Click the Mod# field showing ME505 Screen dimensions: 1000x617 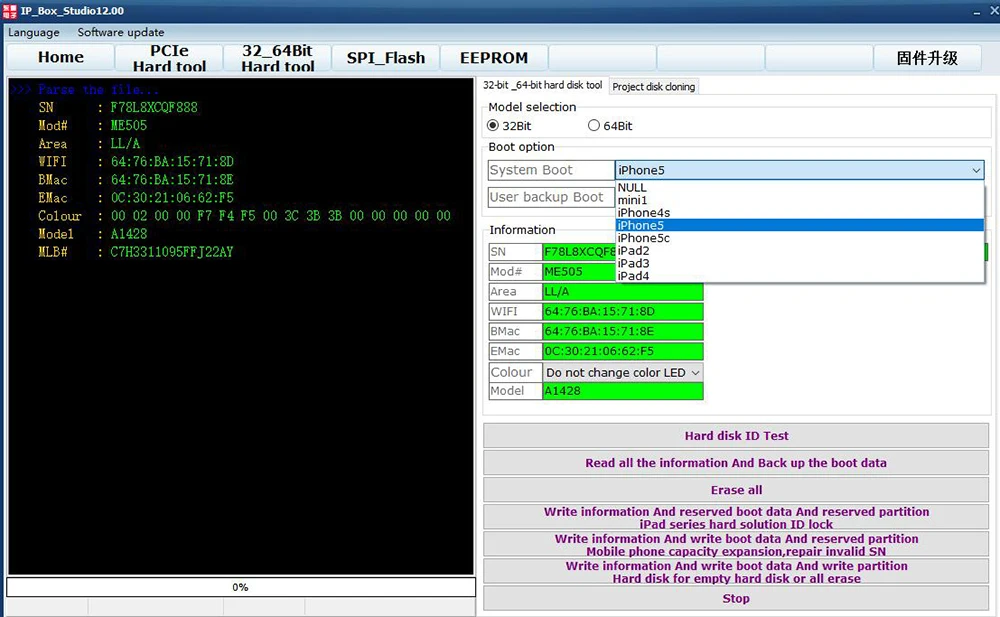pos(579,272)
